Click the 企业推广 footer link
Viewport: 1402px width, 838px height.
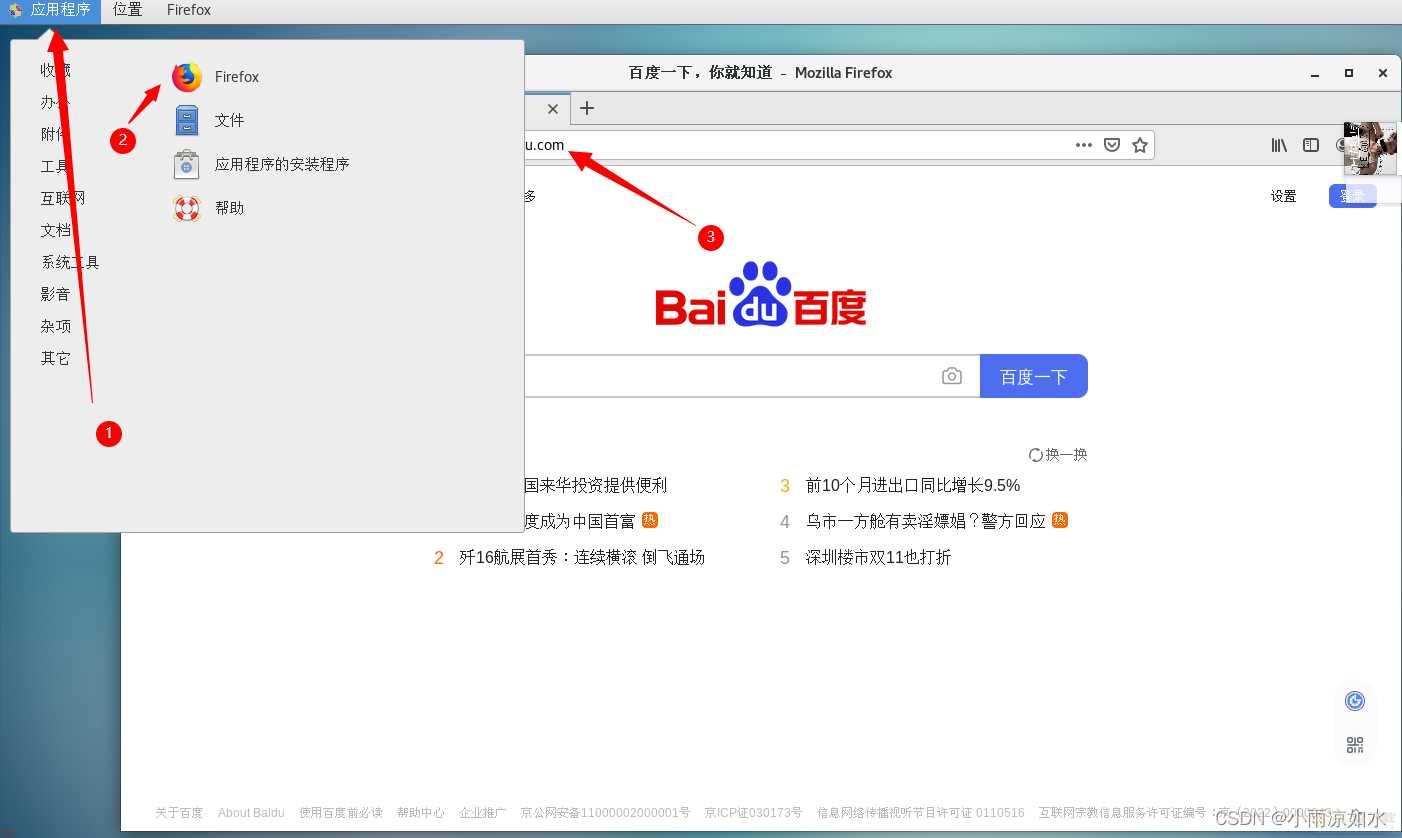tap(483, 813)
